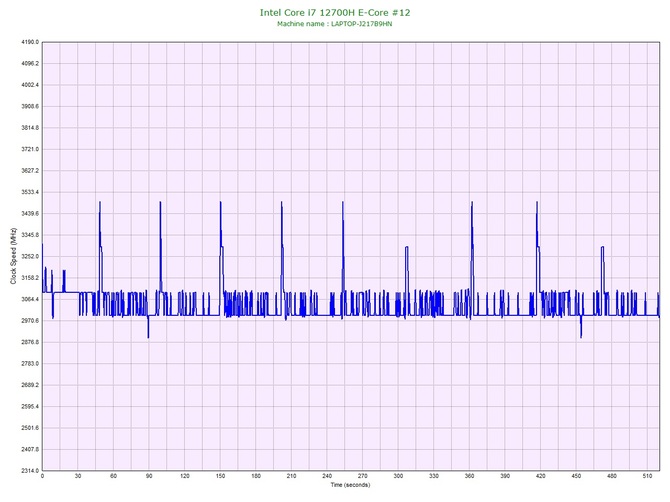Click the 4002.4 y-axis value

[30, 85]
